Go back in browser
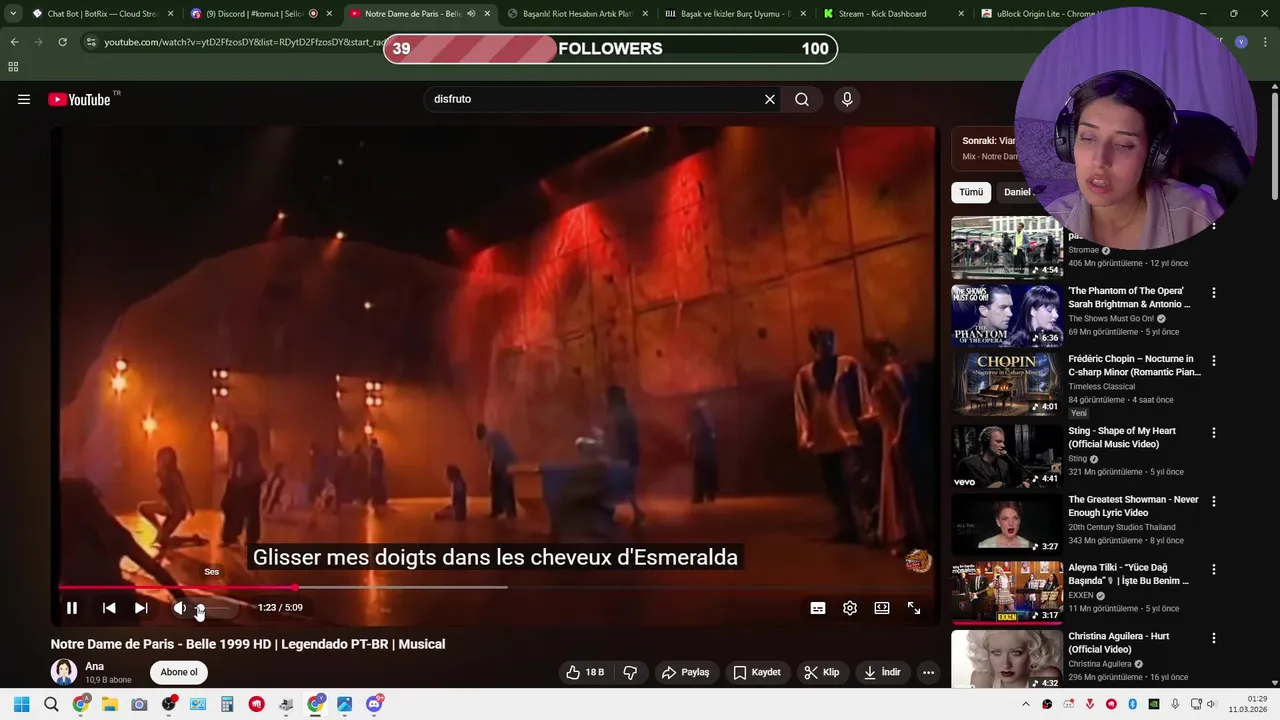 pyautogui.click(x=14, y=42)
